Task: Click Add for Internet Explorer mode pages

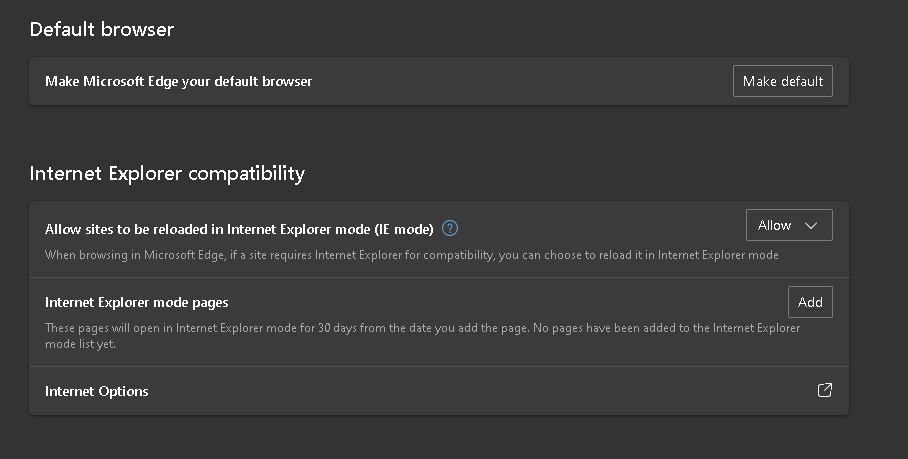Action: (x=810, y=302)
